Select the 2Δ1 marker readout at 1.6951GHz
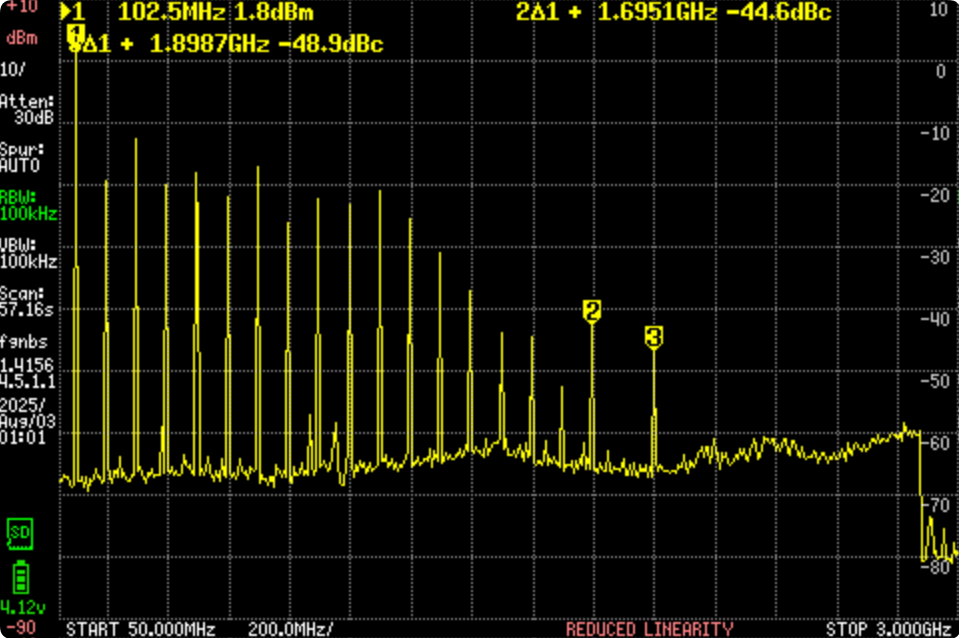Image resolution: width=961 pixels, height=639 pixels. 674,13
